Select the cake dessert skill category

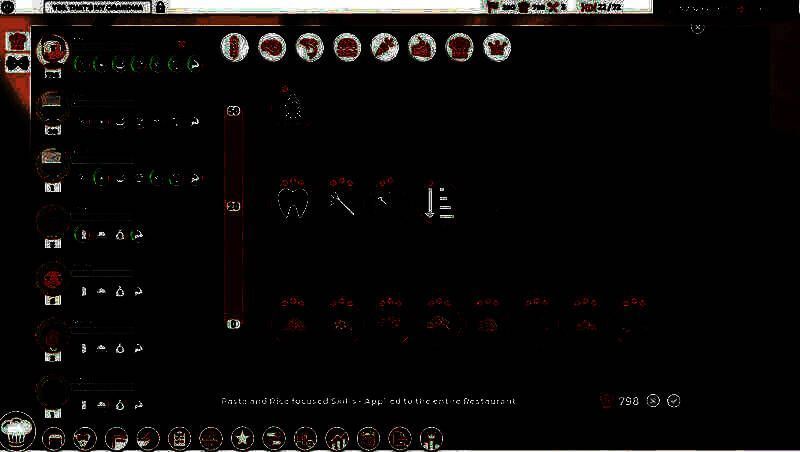click(x=421, y=46)
